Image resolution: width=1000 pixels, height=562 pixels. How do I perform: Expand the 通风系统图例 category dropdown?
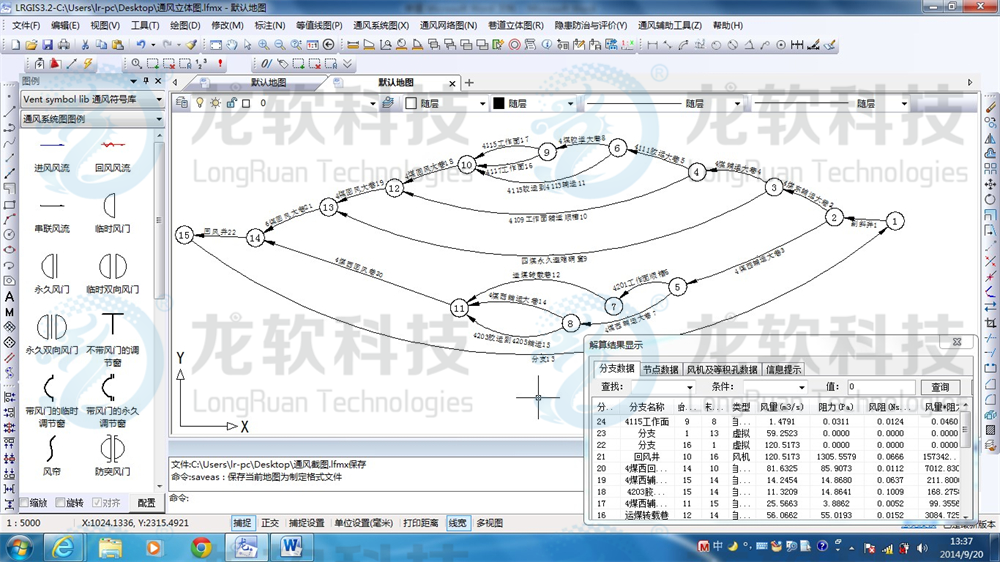pyautogui.click(x=159, y=119)
